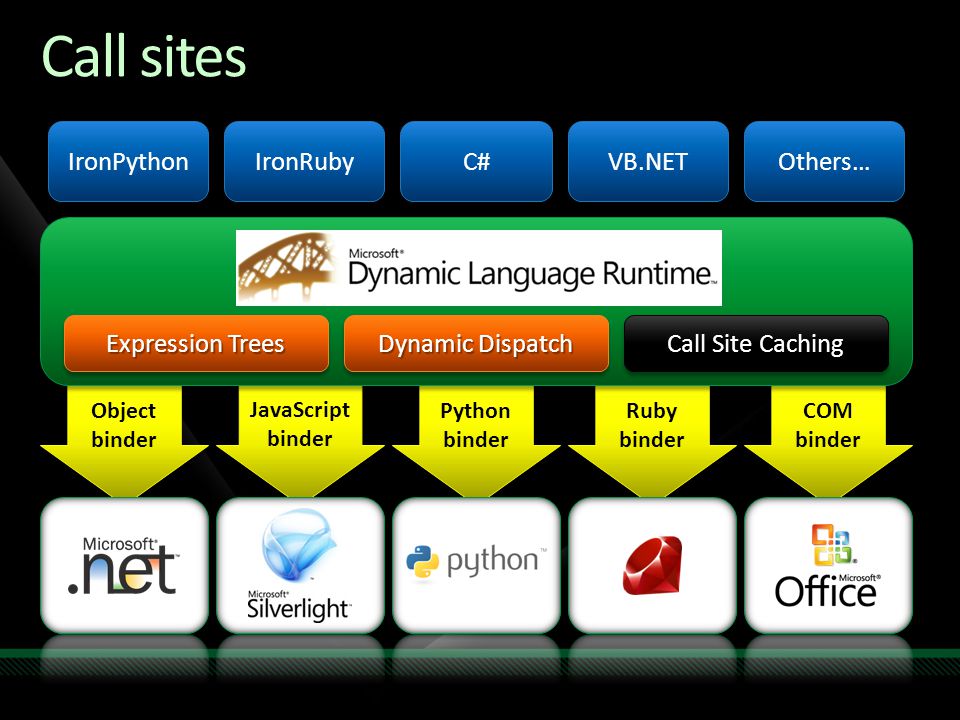Select the python logo tile

point(476,565)
